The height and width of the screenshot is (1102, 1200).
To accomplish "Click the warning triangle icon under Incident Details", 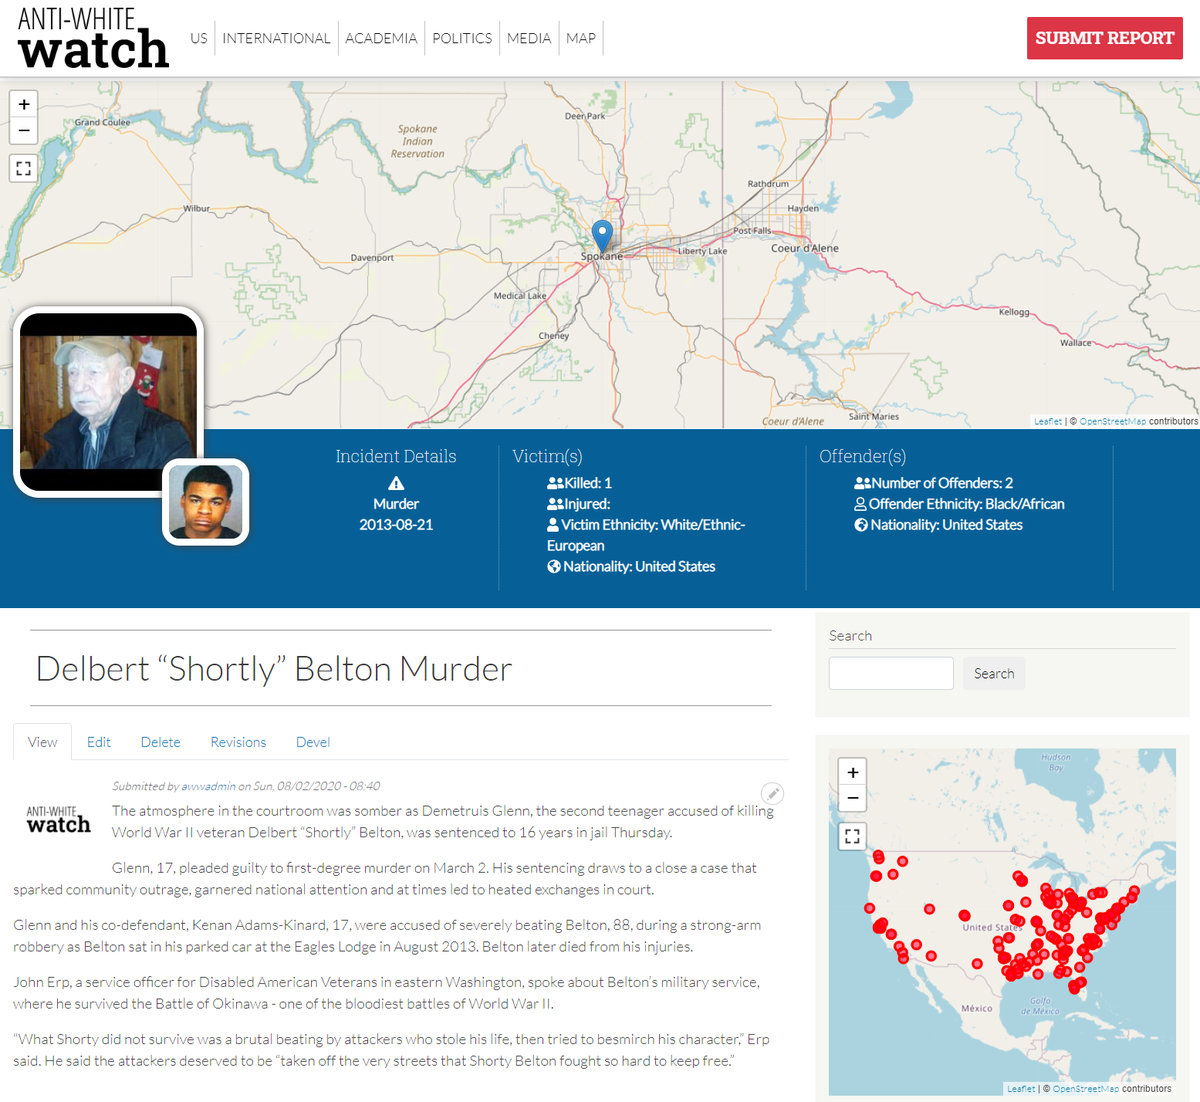I will [396, 483].
